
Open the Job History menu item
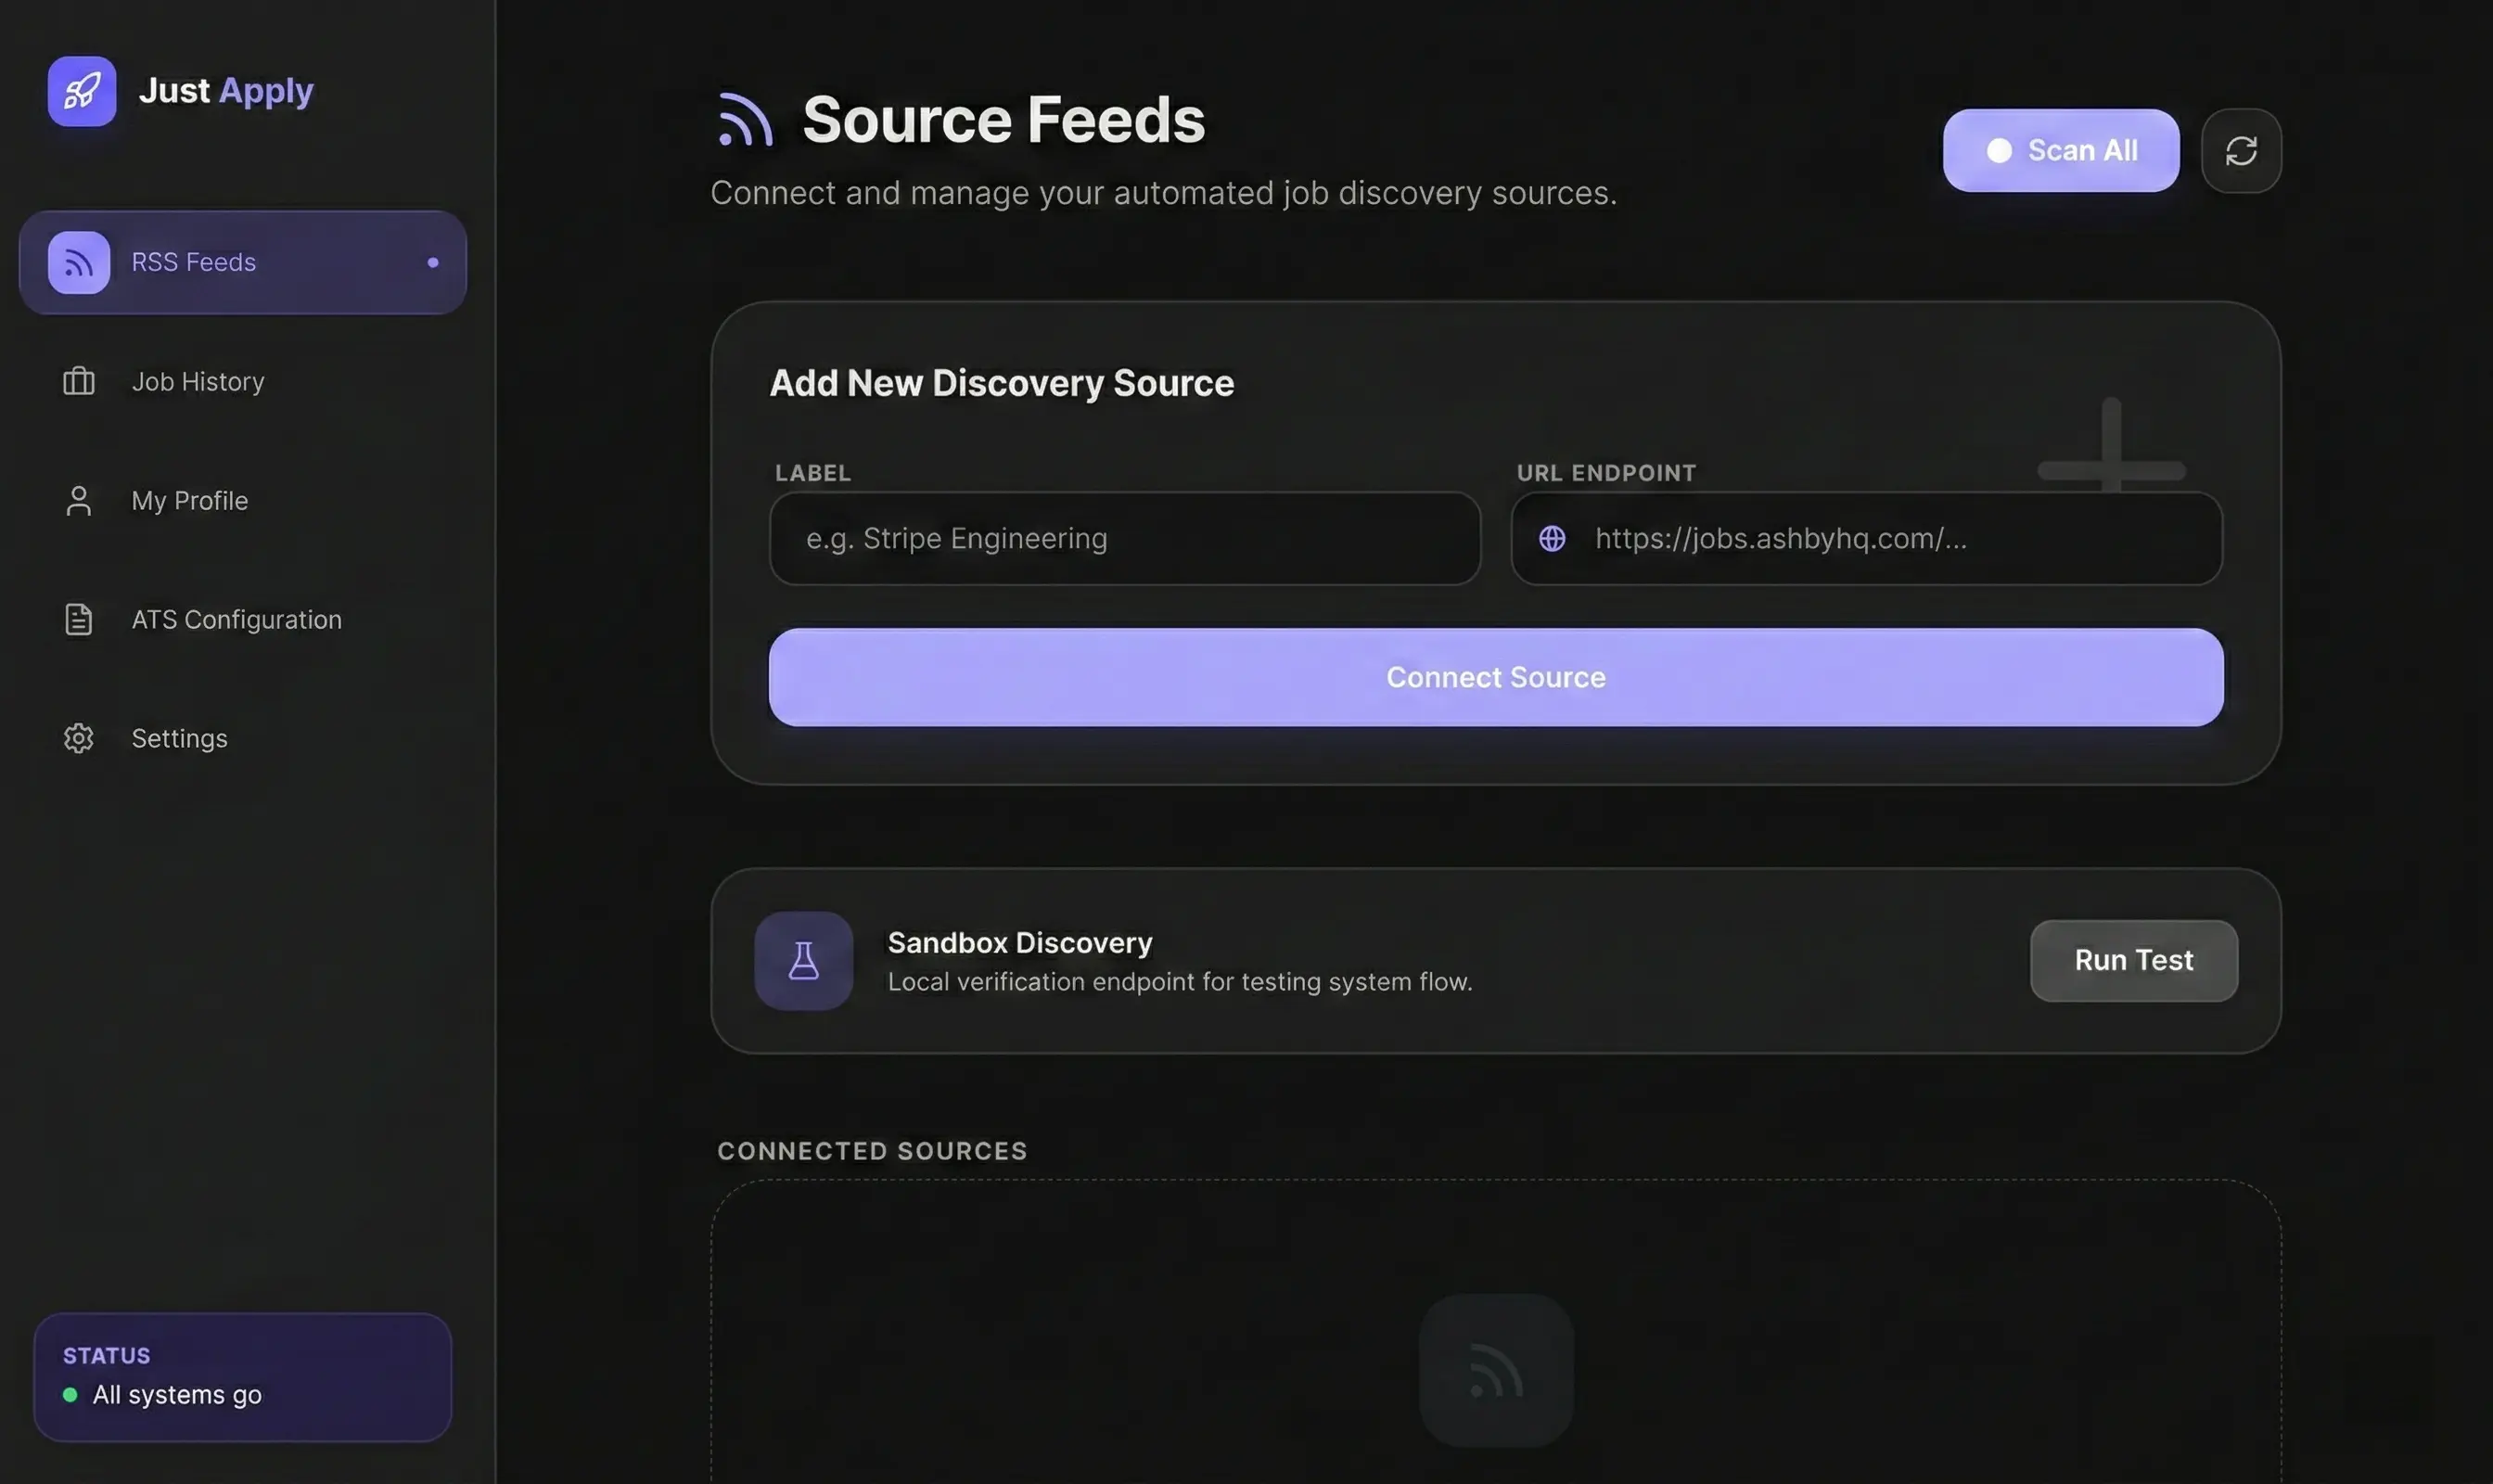tap(198, 381)
